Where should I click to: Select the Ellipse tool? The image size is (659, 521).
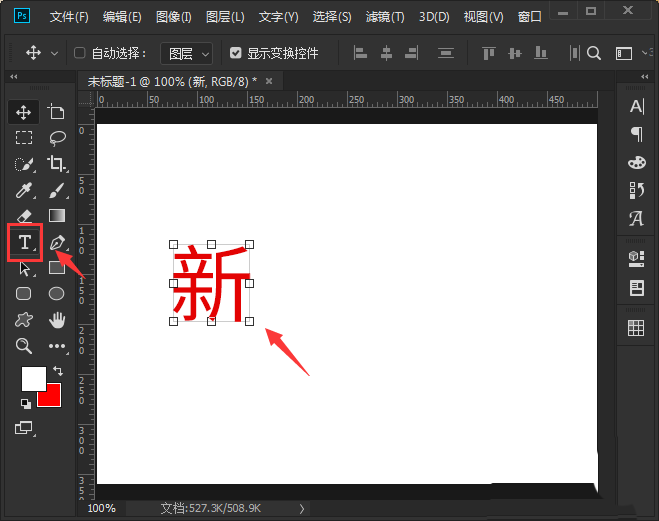[56, 294]
